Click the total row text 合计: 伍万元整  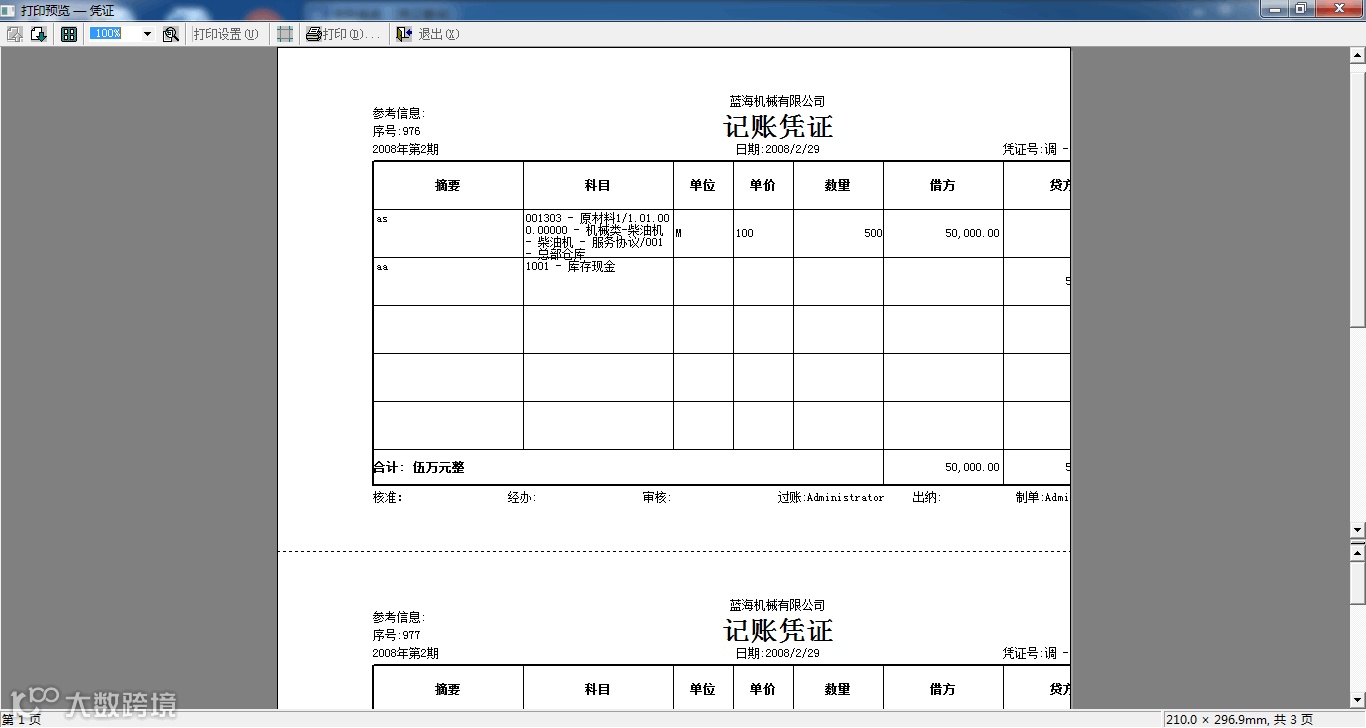(x=419, y=467)
